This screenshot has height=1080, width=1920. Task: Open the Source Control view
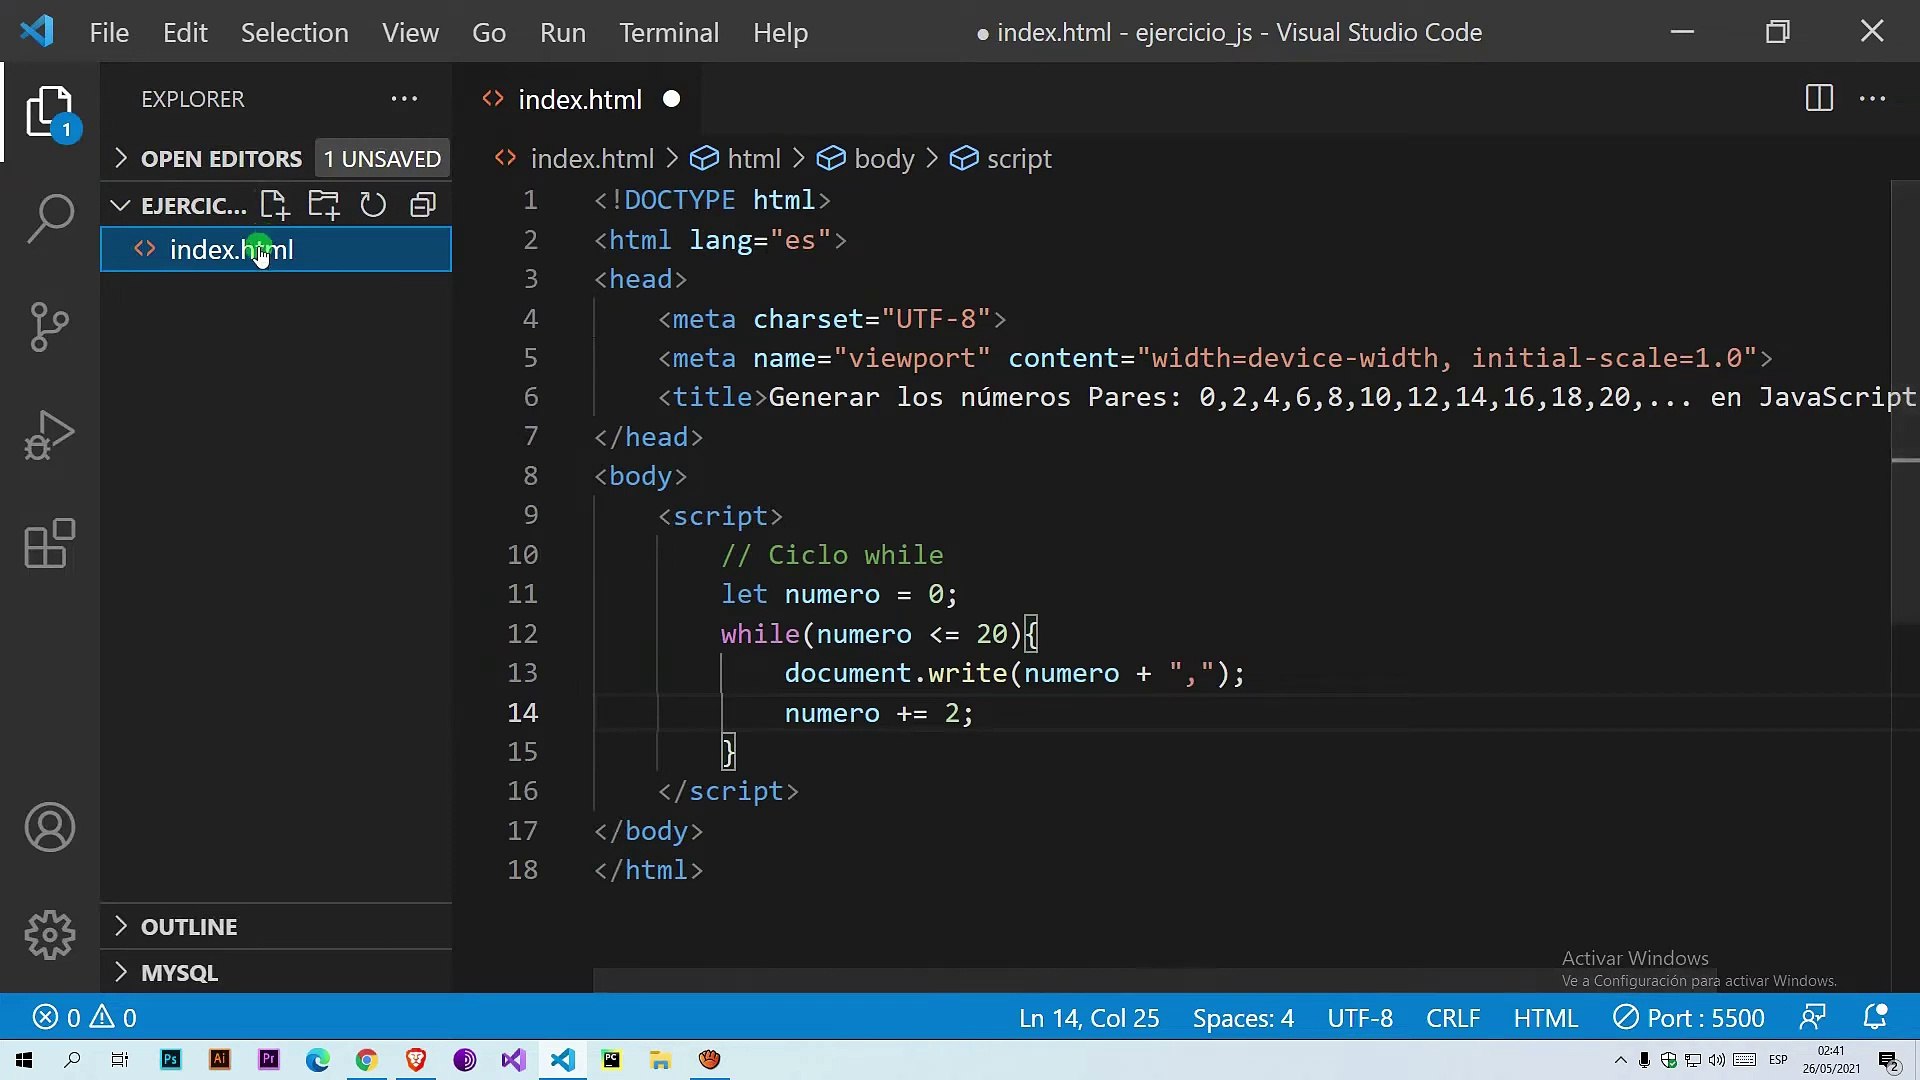[x=49, y=327]
